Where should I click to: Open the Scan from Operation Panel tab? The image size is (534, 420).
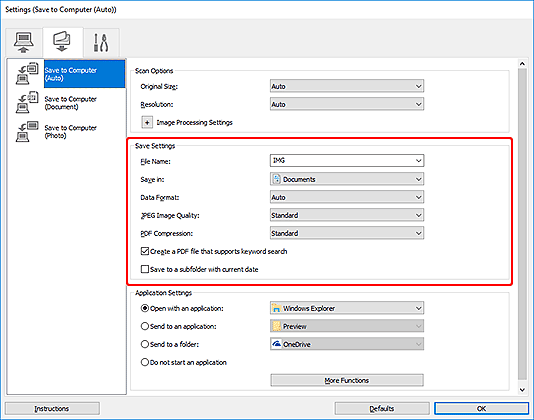(62, 42)
